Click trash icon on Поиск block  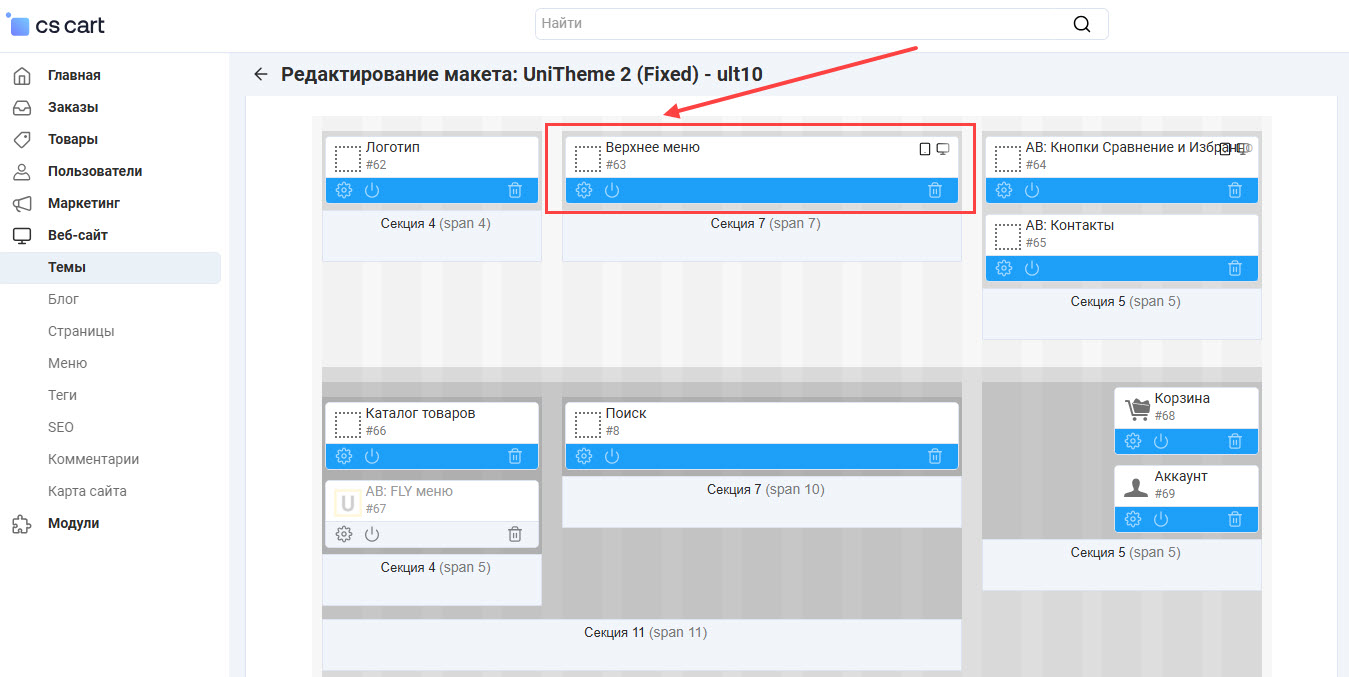tap(935, 456)
